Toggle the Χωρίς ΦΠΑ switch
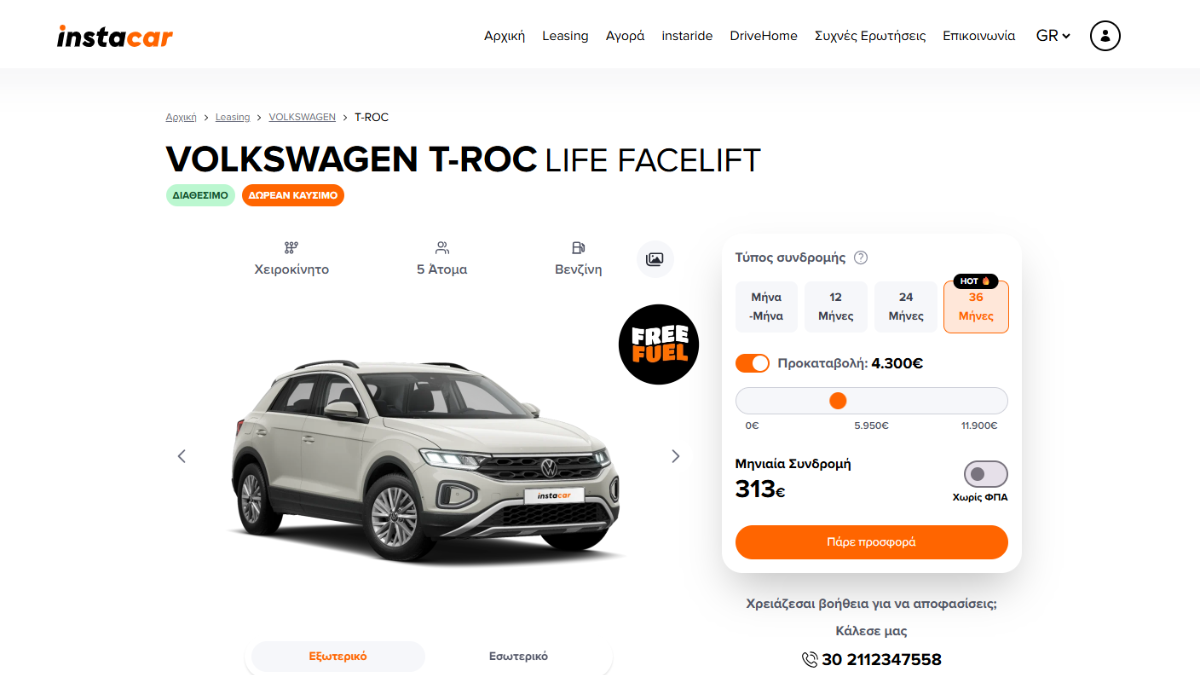 986,474
